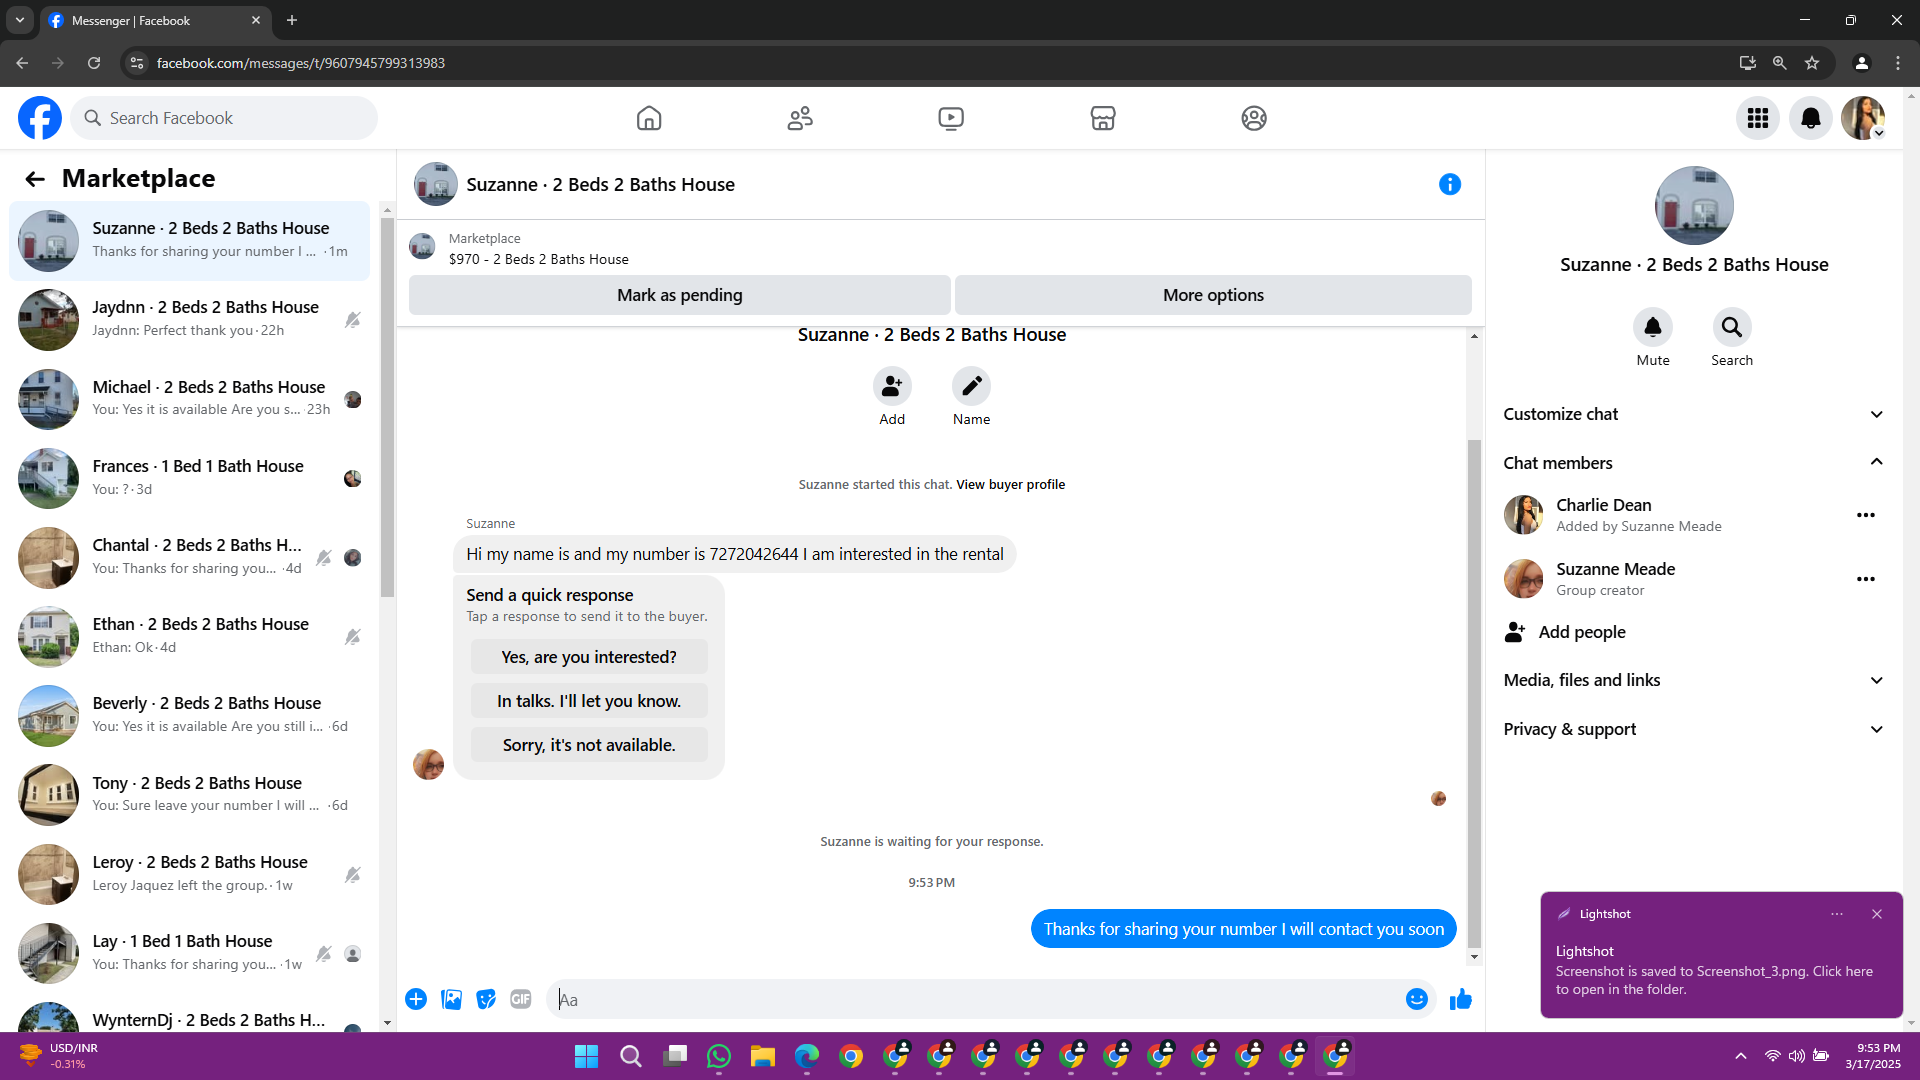
Task: Show hidden system tray icons
Action: (x=1741, y=1056)
